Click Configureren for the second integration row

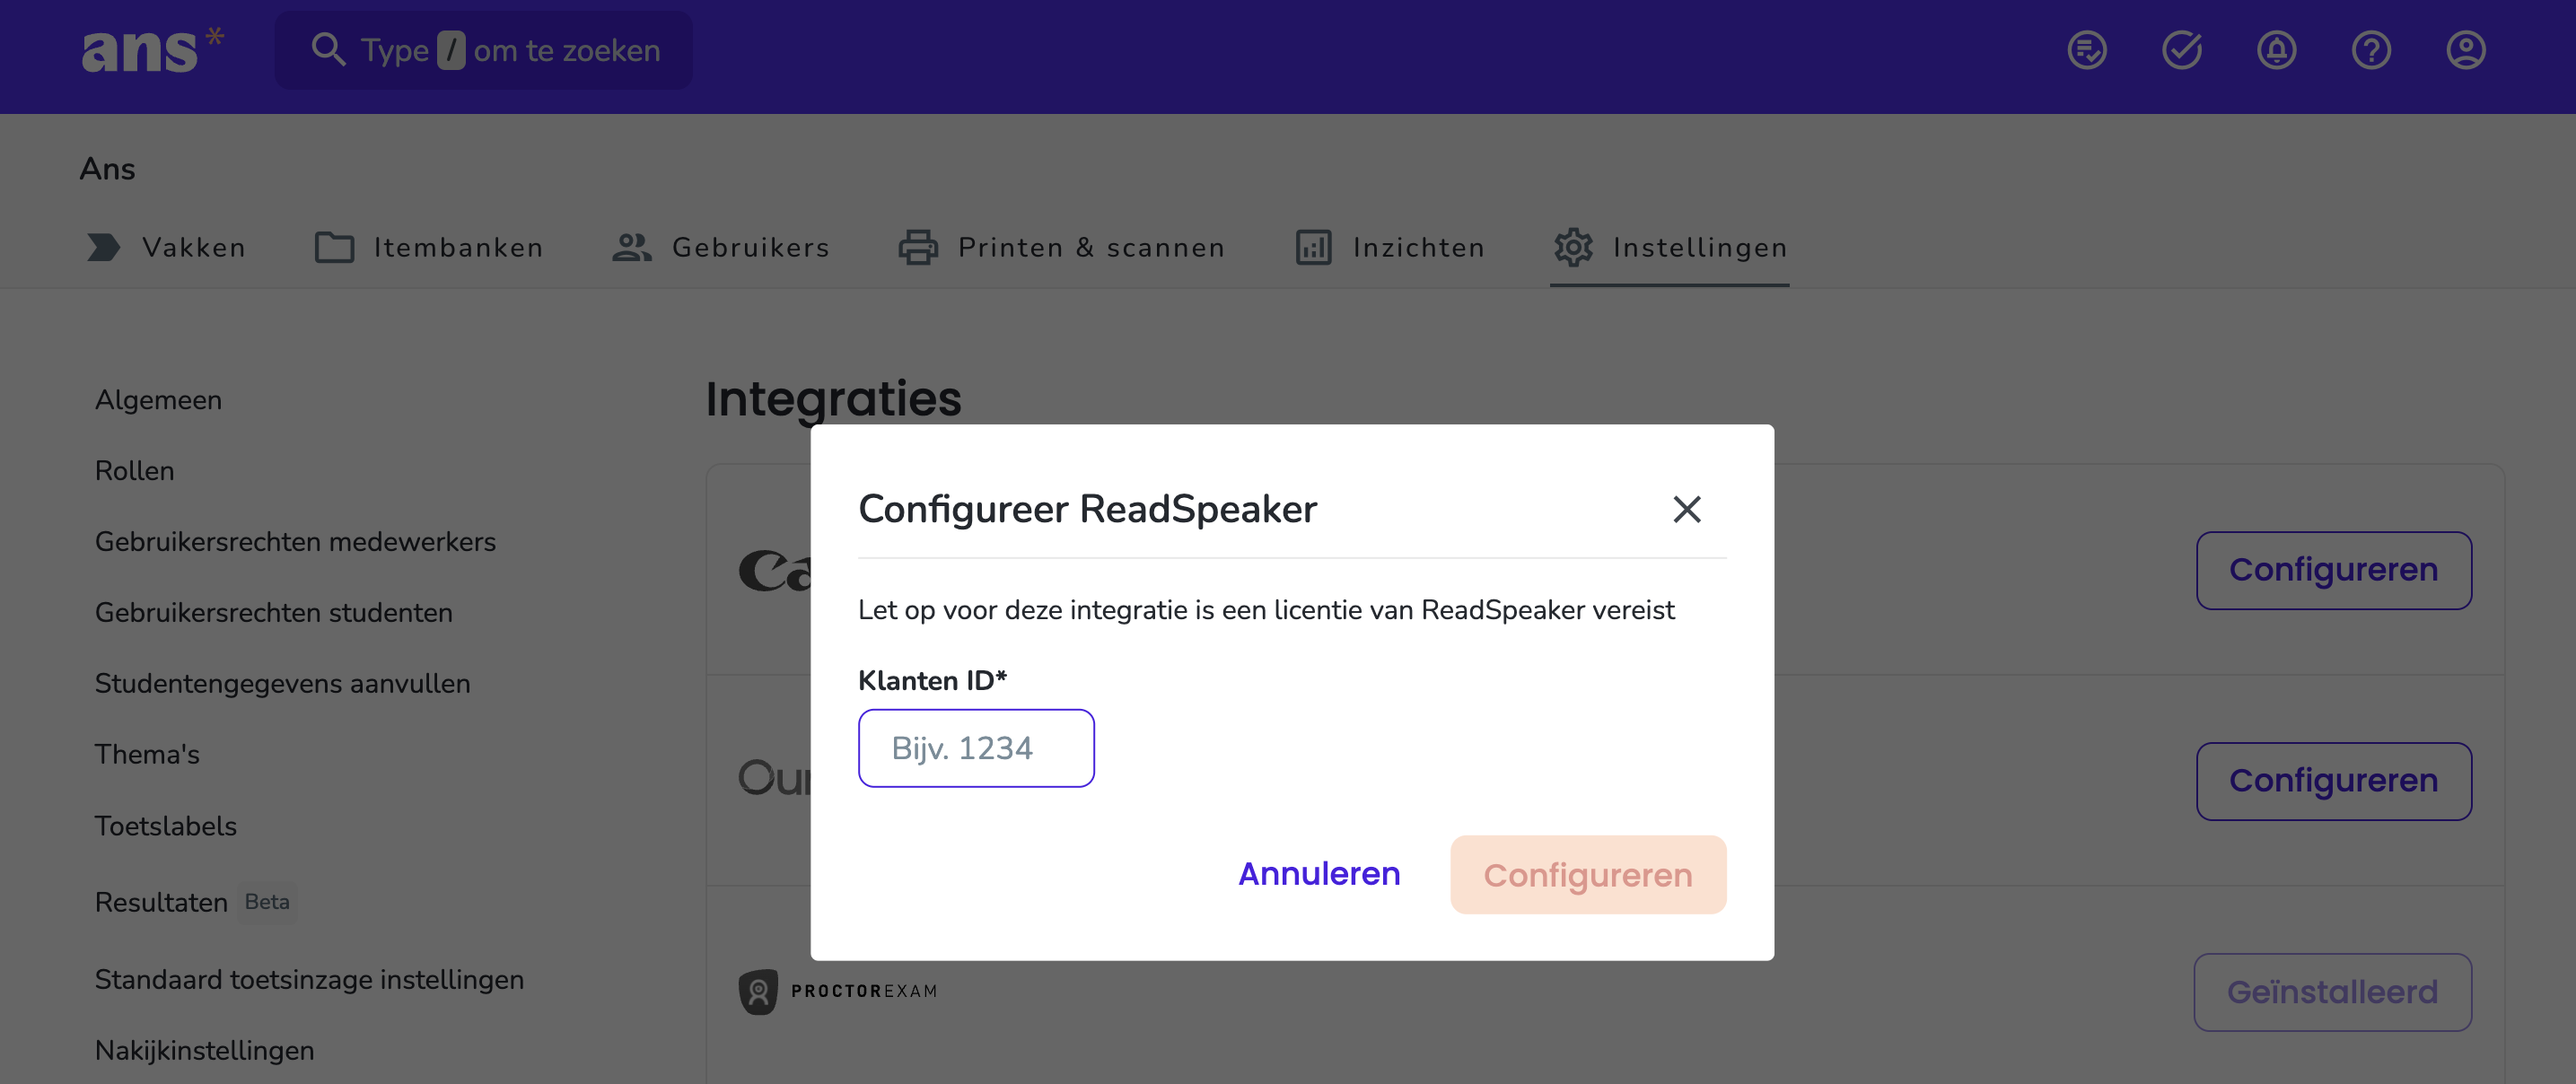tap(2334, 781)
